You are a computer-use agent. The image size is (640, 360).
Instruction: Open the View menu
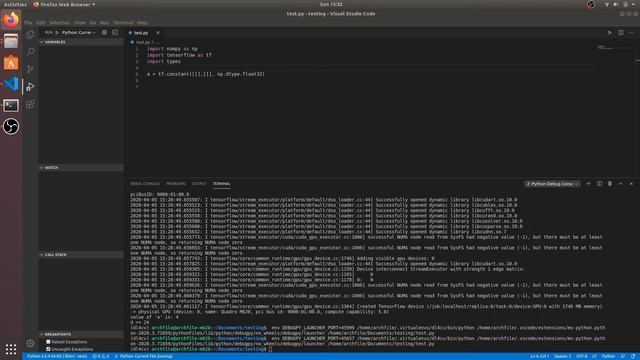point(80,23)
